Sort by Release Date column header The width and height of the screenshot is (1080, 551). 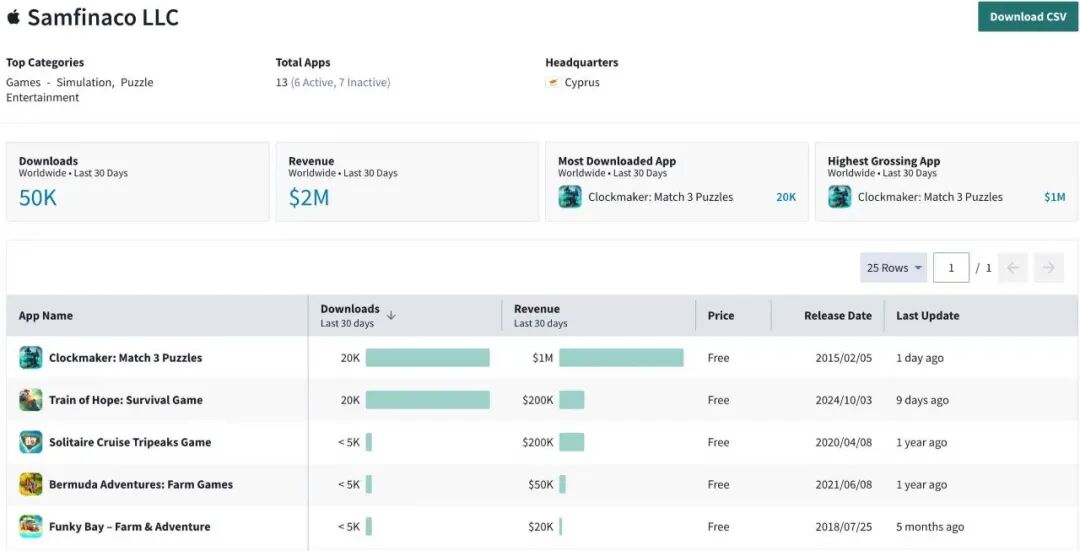coord(837,316)
